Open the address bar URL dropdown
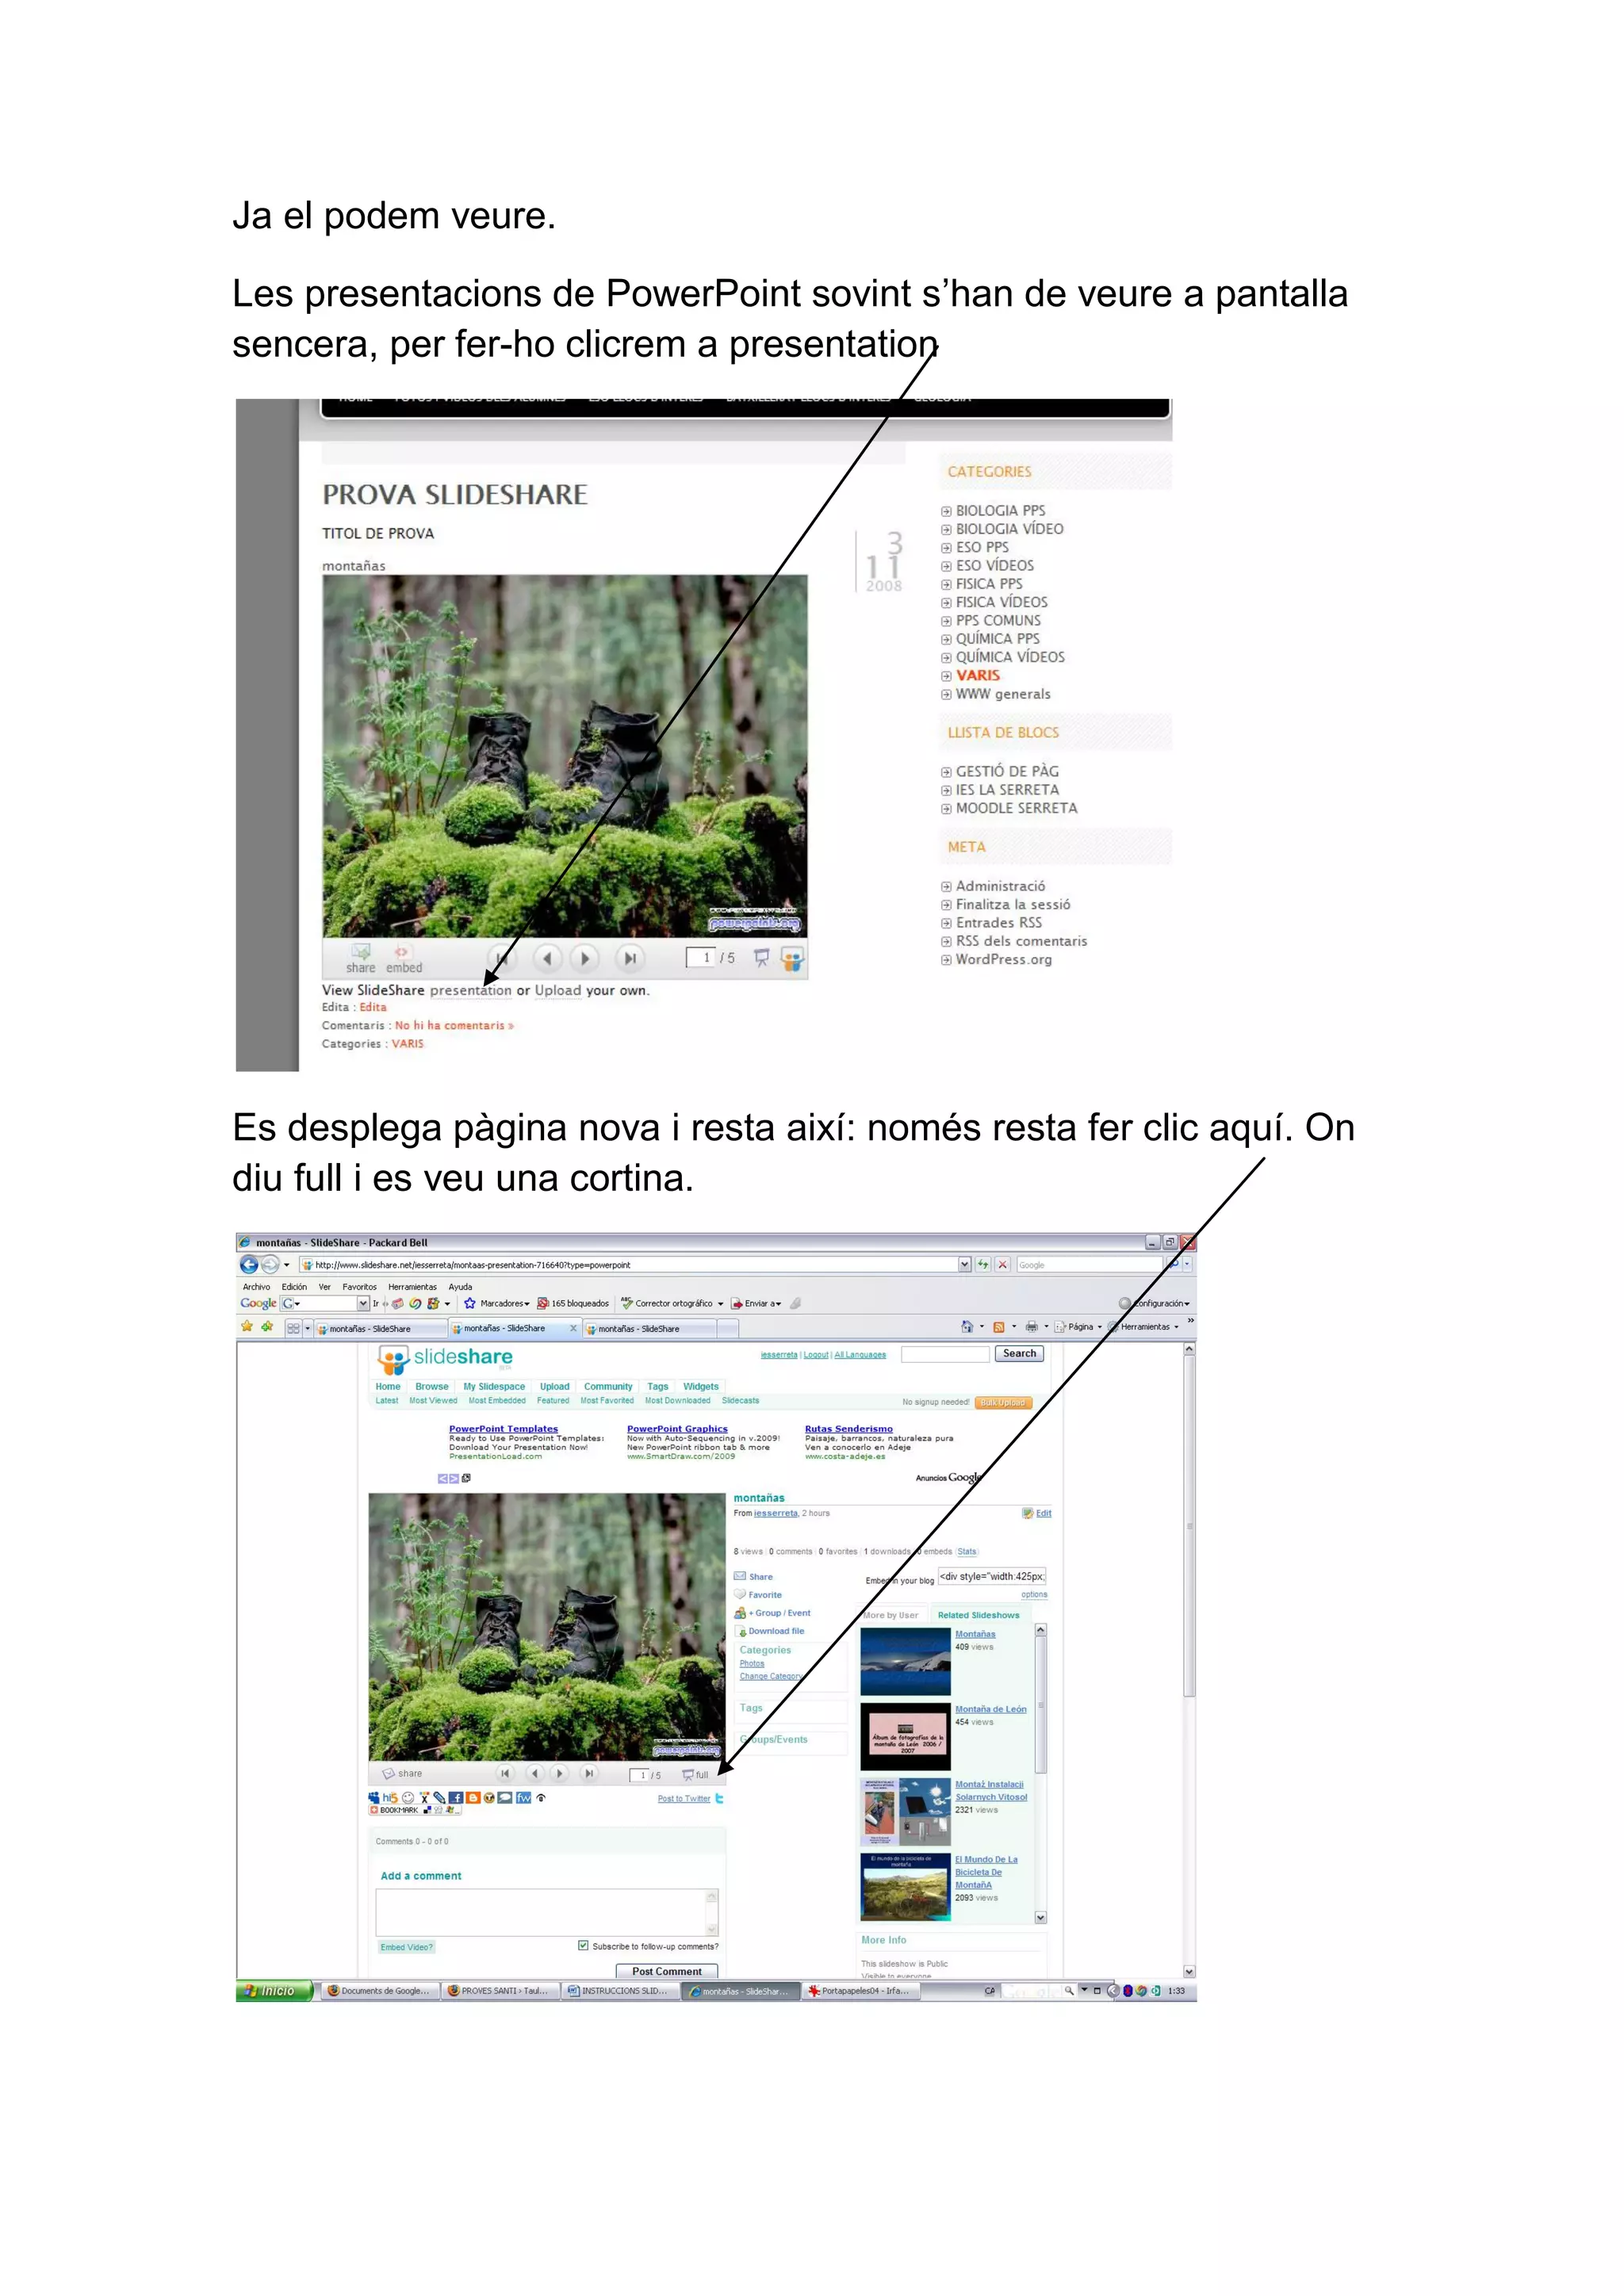This screenshot has width=1624, height=2296. 964,1264
